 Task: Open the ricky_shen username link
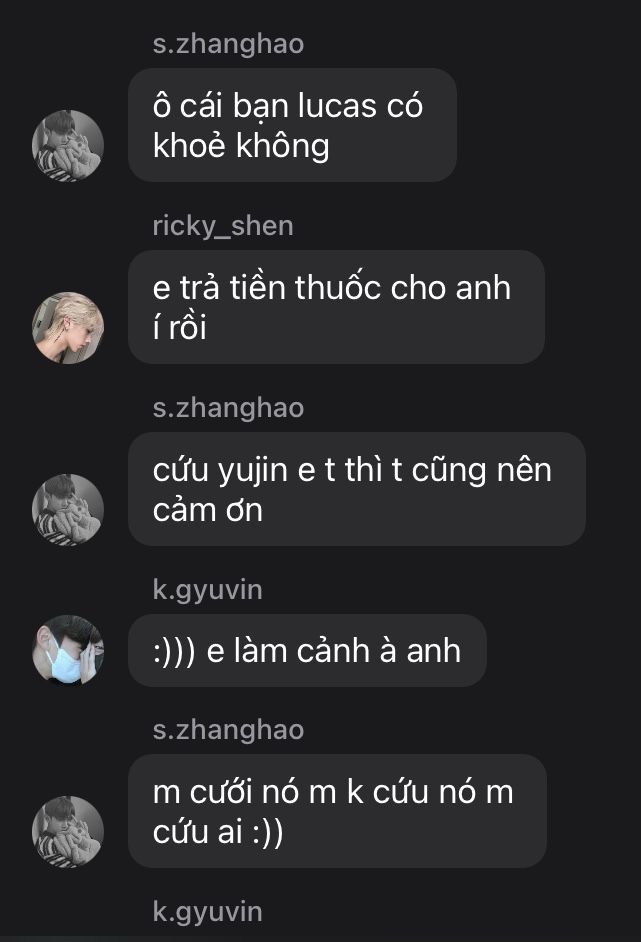[x=223, y=226]
